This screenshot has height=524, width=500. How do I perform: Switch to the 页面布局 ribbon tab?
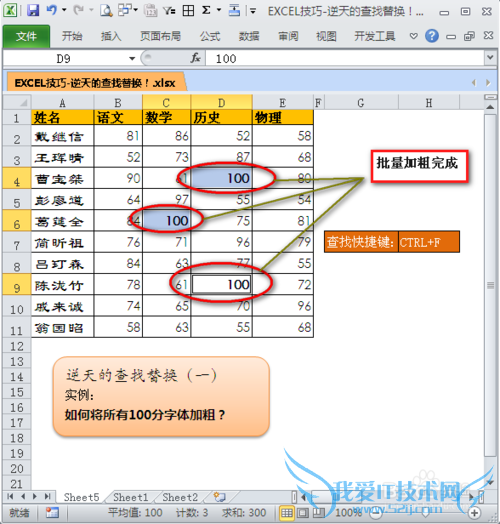160,36
